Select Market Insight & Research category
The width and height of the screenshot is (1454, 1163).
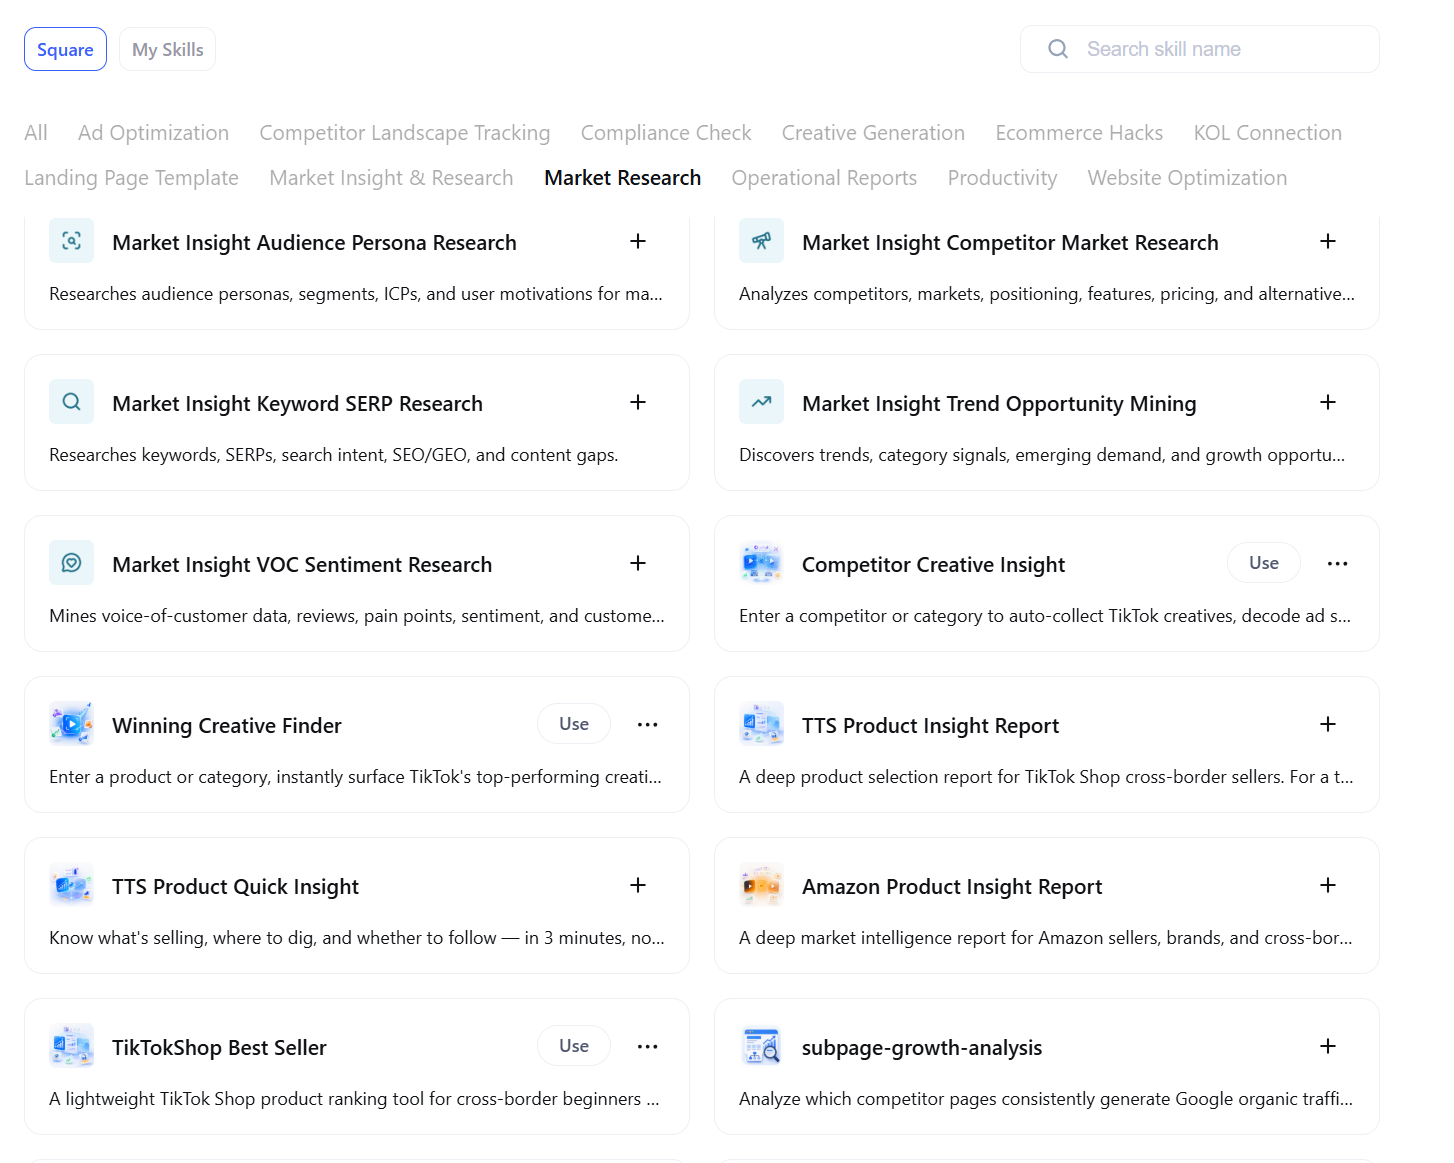pyautogui.click(x=391, y=178)
